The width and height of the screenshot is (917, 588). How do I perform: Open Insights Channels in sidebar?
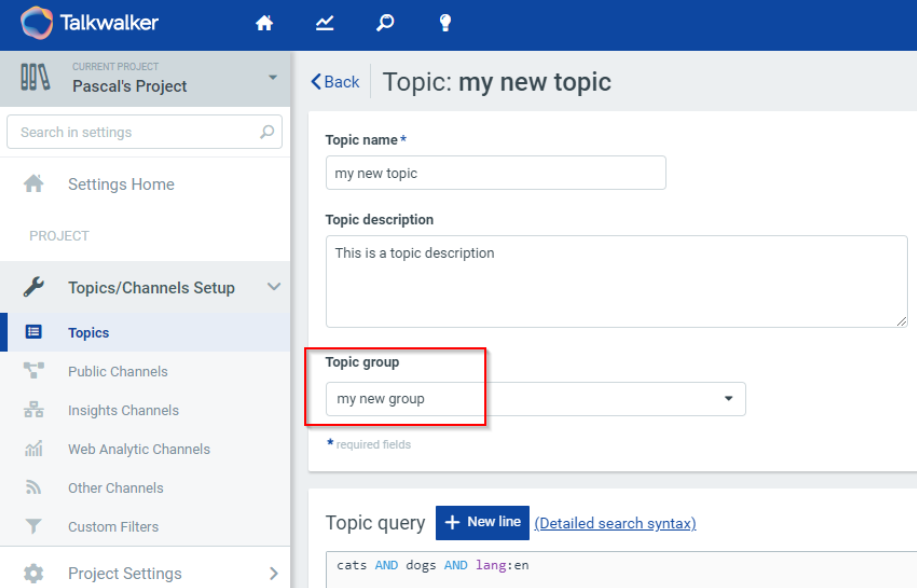click(x=123, y=410)
